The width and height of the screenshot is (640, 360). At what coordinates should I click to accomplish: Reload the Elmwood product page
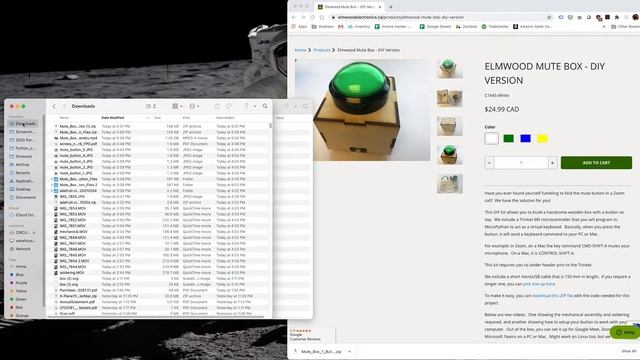(x=312, y=17)
